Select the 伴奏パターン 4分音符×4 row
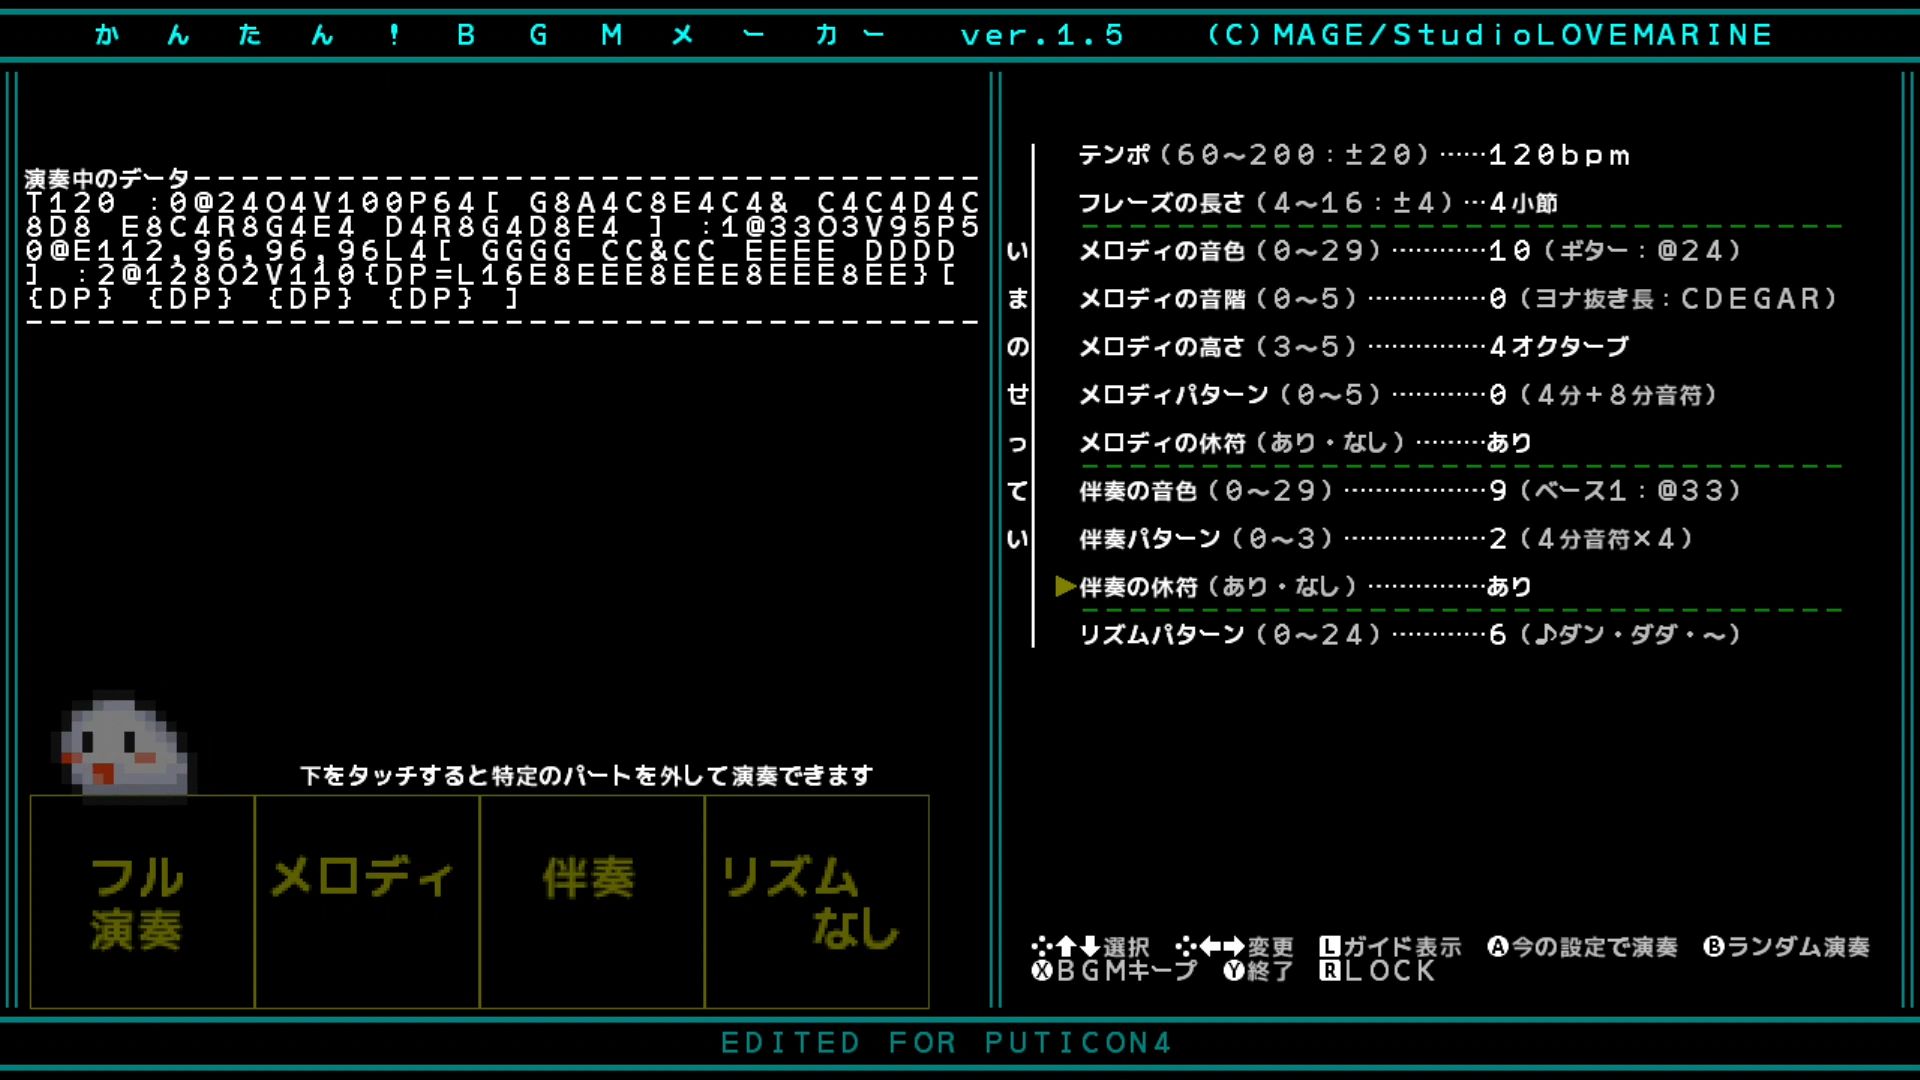Viewport: 1920px width, 1080px height. pos(1386,539)
